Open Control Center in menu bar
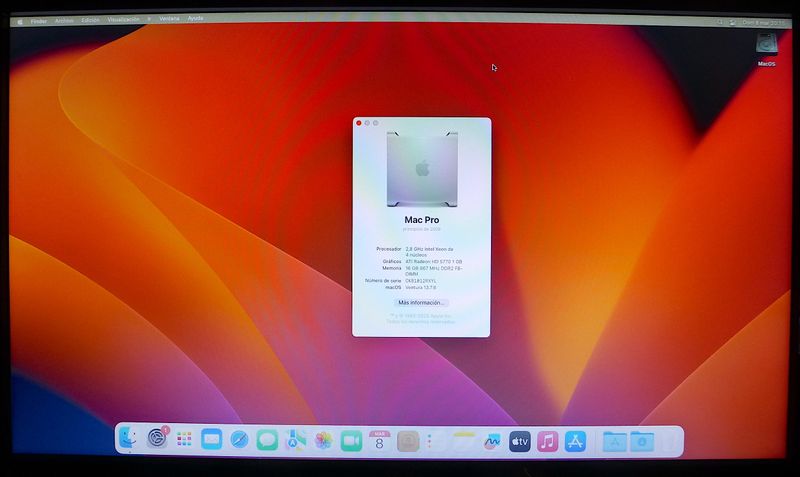The width and height of the screenshot is (800, 477). tap(733, 22)
